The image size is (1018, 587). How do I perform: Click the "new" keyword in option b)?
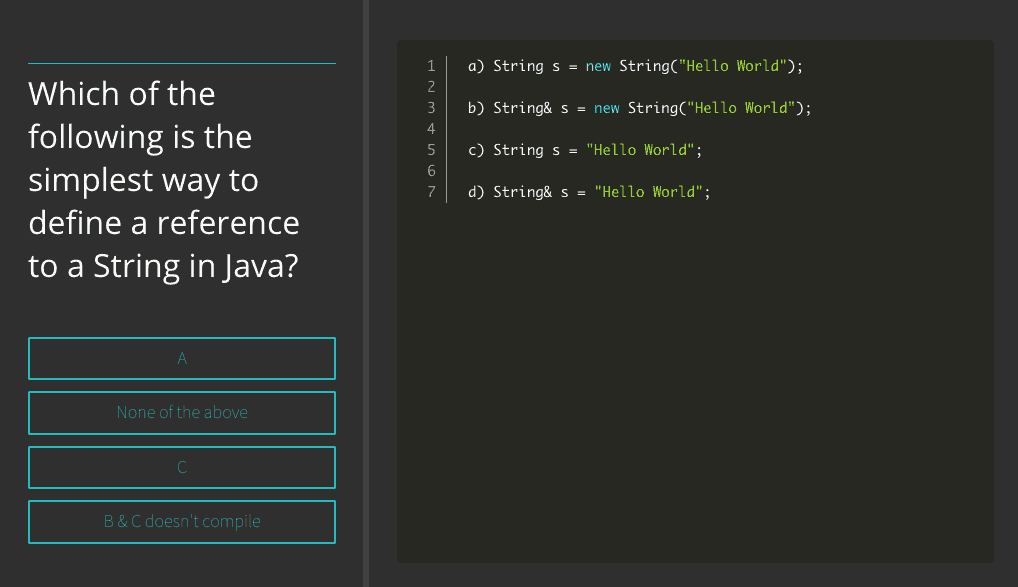pyautogui.click(x=606, y=108)
